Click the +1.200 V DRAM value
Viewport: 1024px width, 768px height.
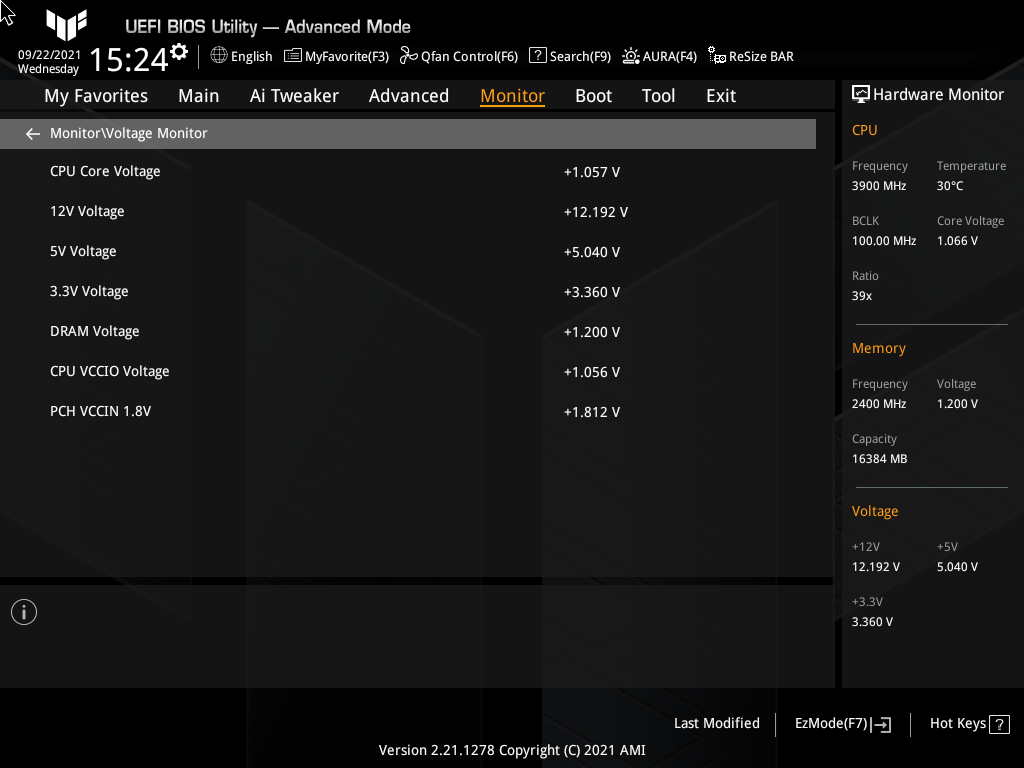pyautogui.click(x=592, y=332)
